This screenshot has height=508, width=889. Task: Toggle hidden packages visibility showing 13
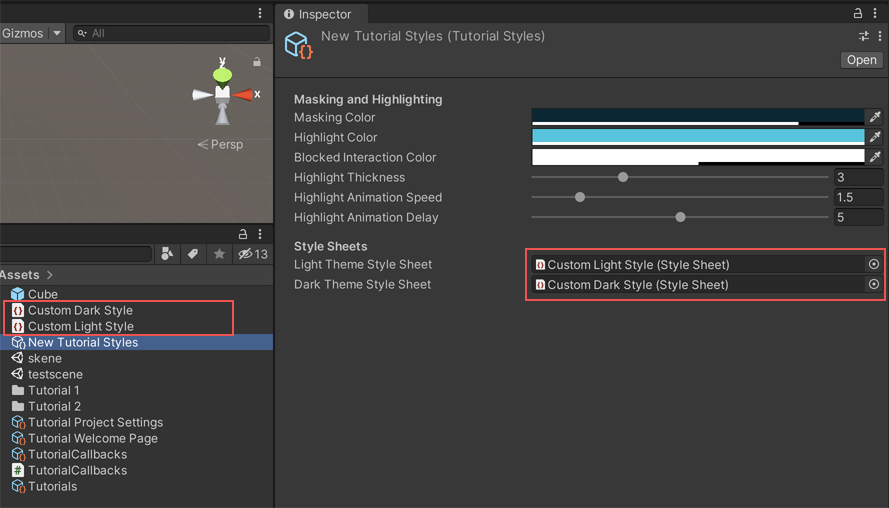(253, 254)
